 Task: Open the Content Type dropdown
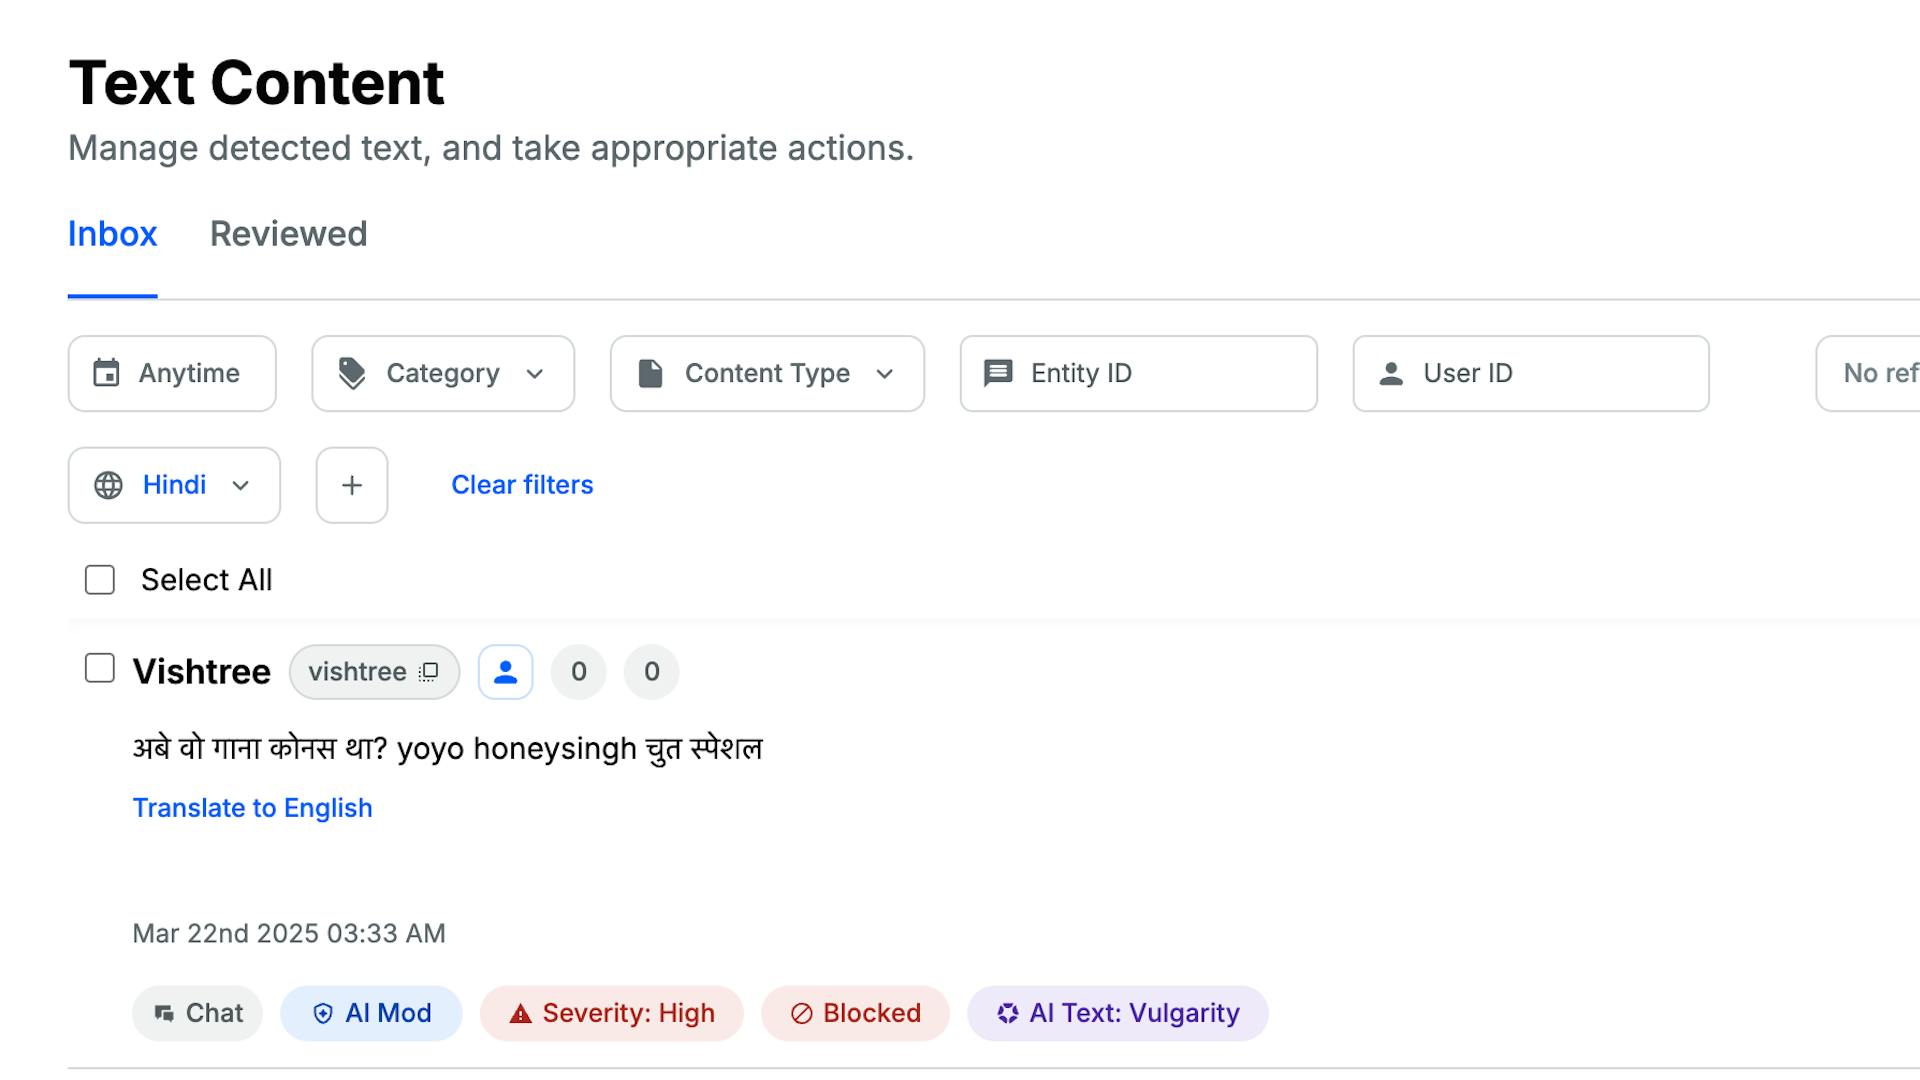pyautogui.click(x=884, y=373)
